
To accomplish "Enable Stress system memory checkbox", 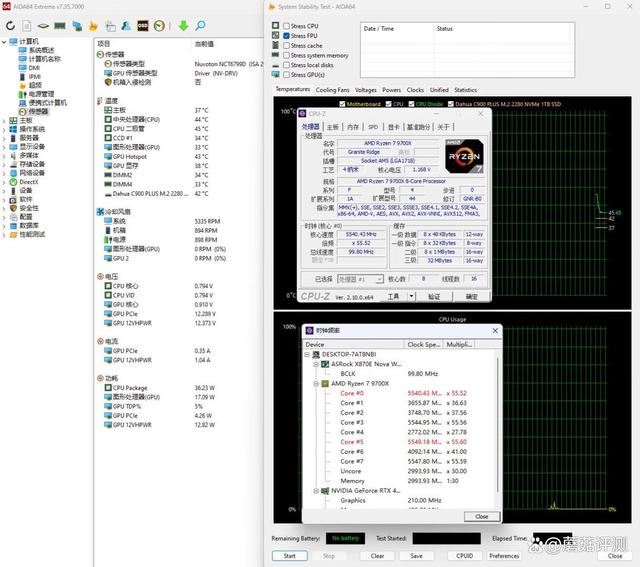I will 287,56.
